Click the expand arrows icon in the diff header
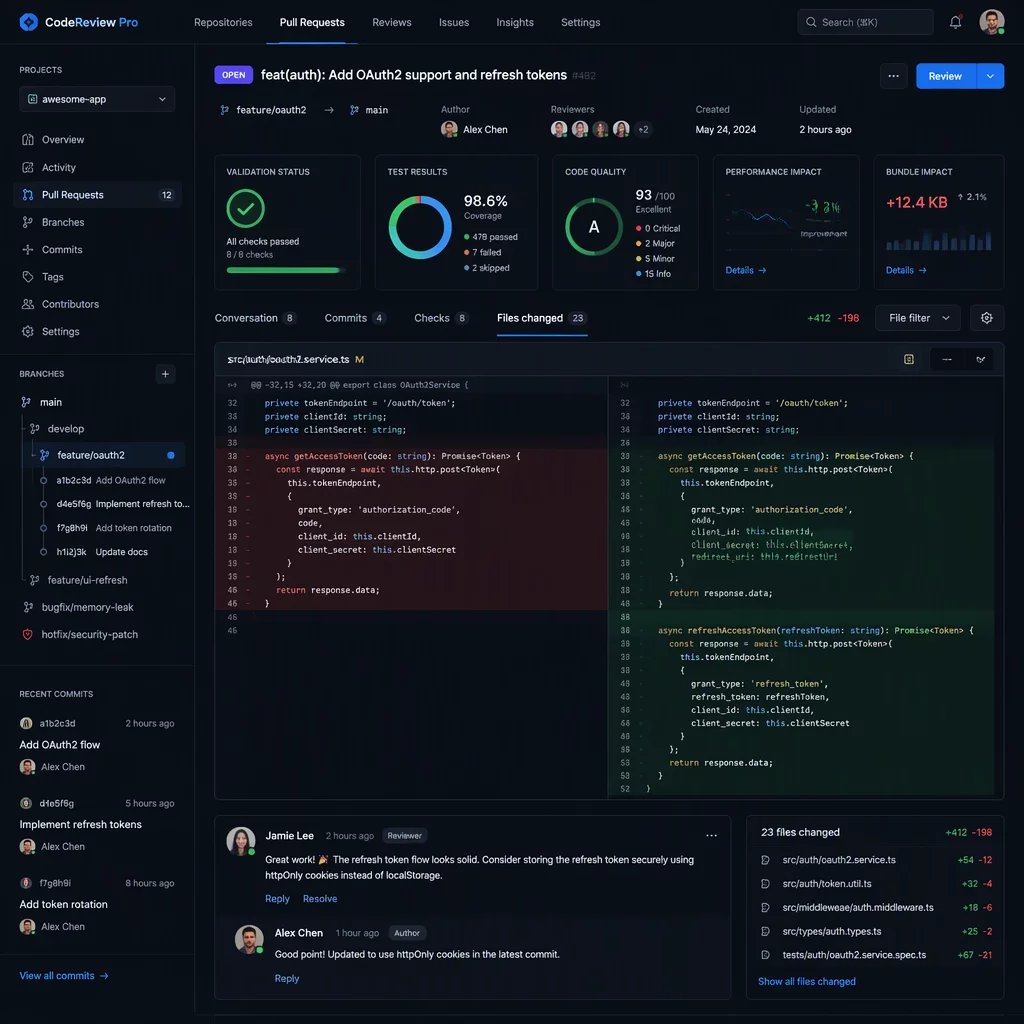 980,359
